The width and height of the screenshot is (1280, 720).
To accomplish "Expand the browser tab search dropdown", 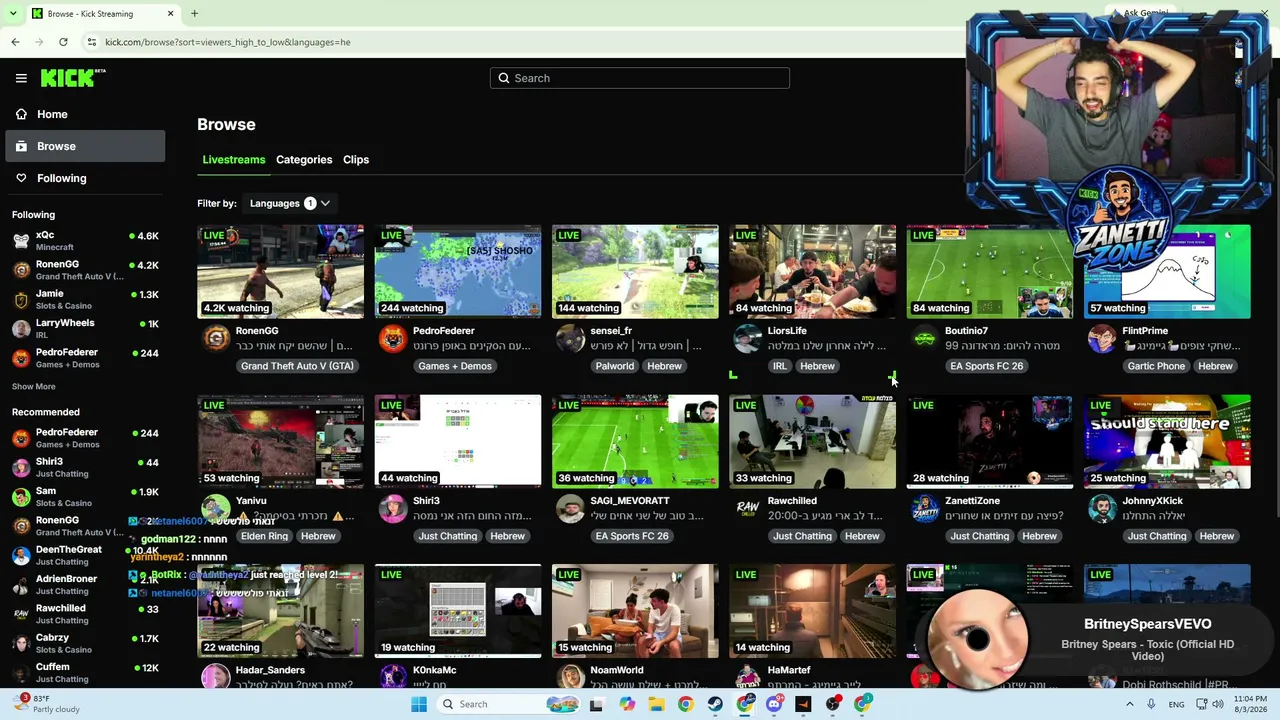I will point(14,14).
